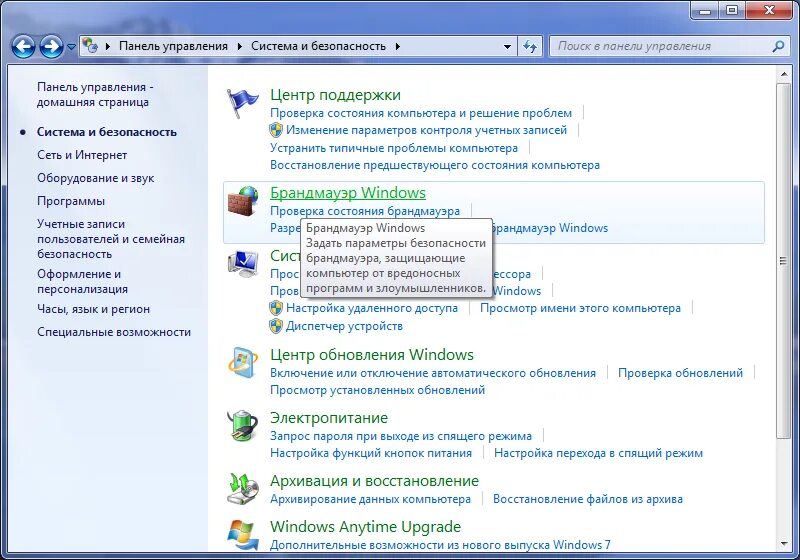Click Восстановление предшествующего состояния компьютера
The image size is (800, 560).
tap(435, 165)
